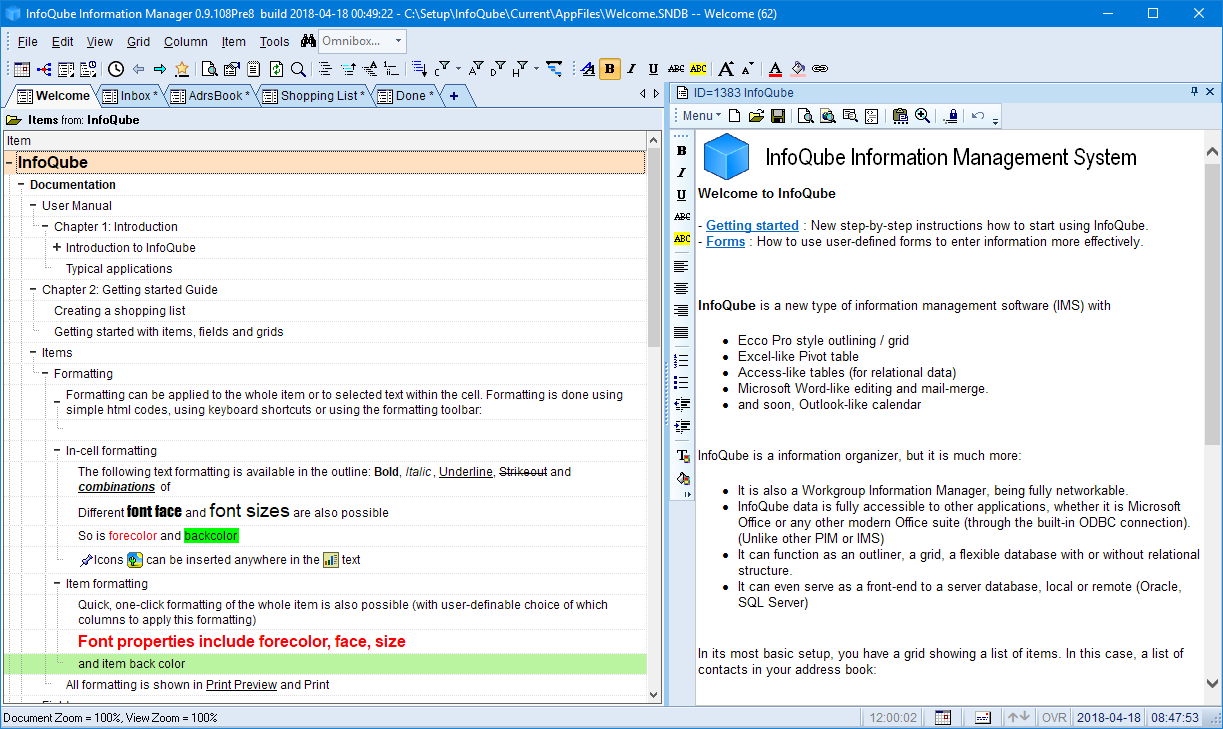Toggle OVR overwrite mode in status bar
Image resolution: width=1223 pixels, height=729 pixels.
pos(1054,717)
